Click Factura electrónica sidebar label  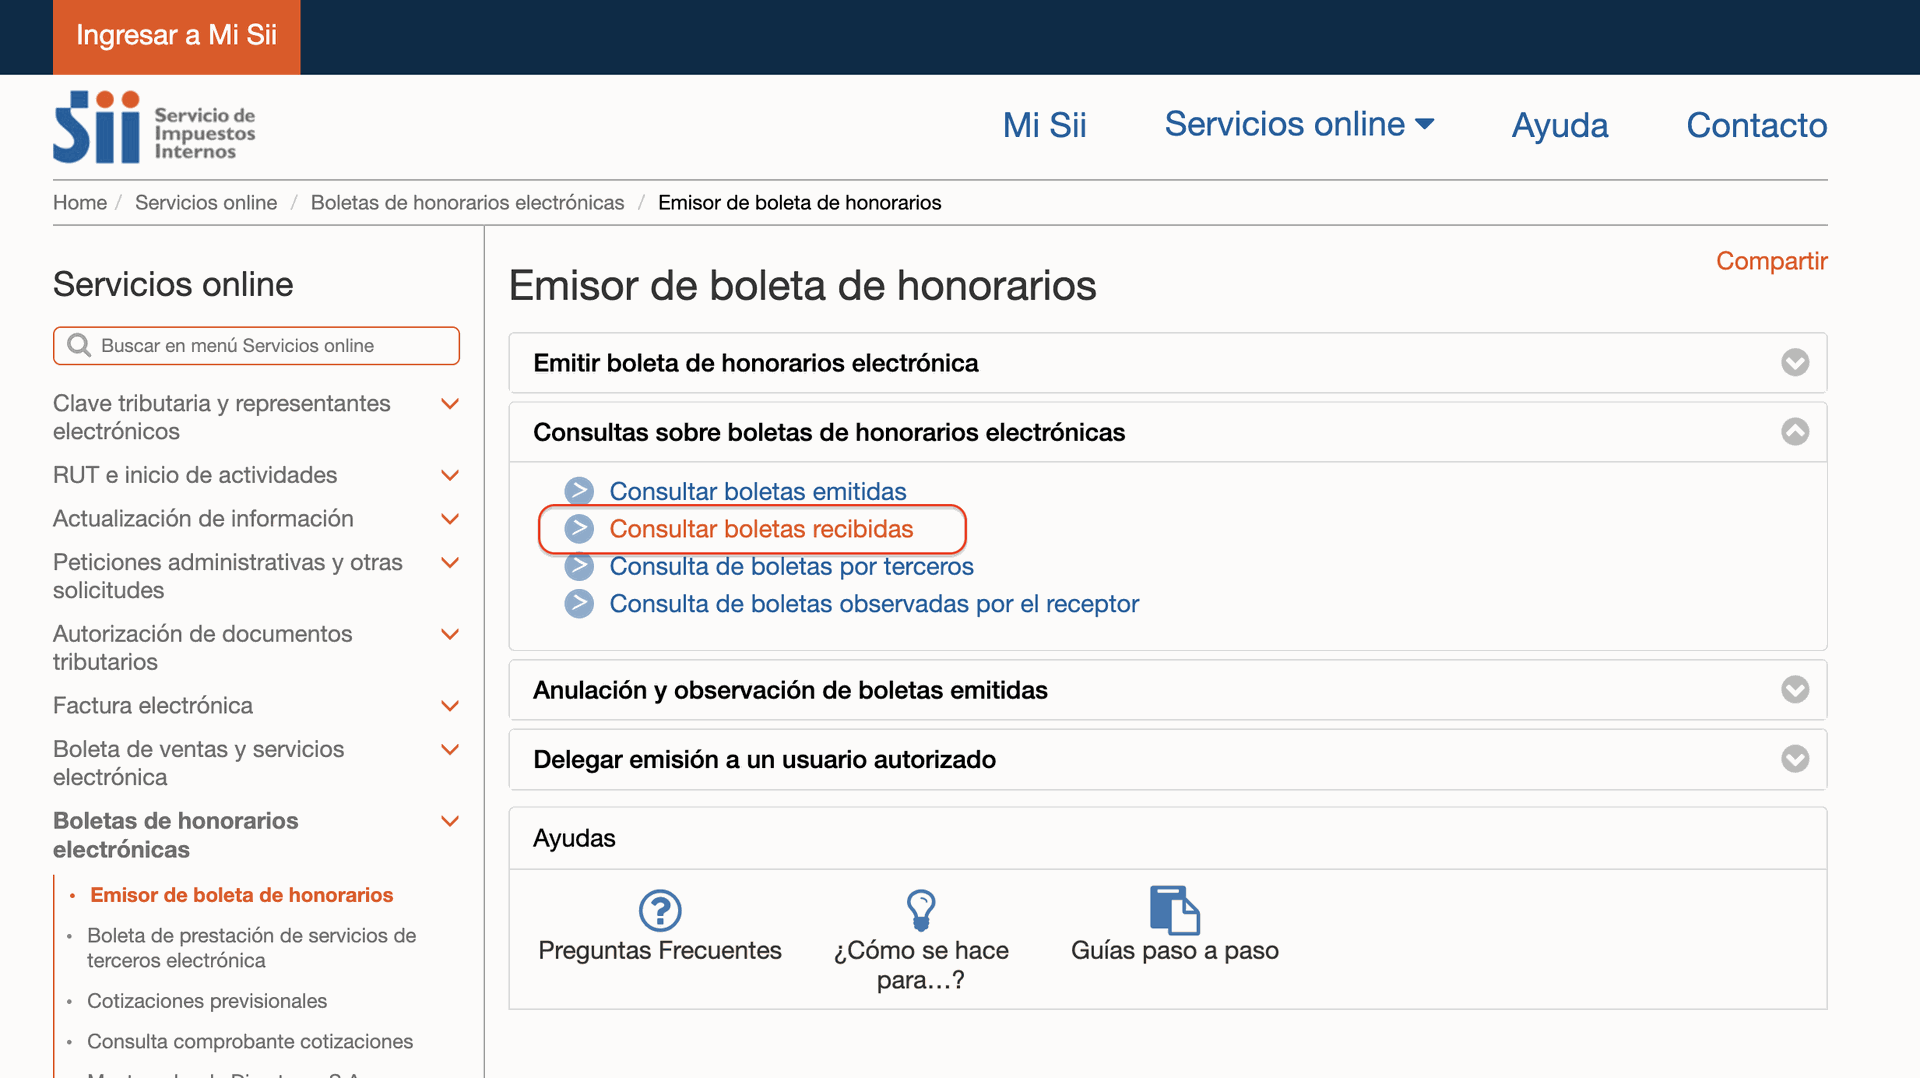(x=153, y=706)
